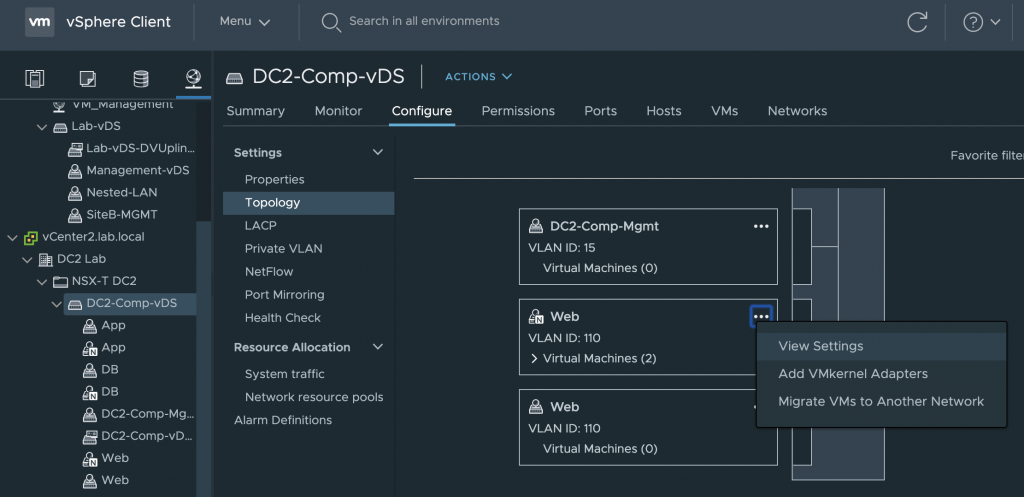Expand Virtual Machines (2) under Web
The height and width of the screenshot is (497, 1024).
pyautogui.click(x=534, y=359)
